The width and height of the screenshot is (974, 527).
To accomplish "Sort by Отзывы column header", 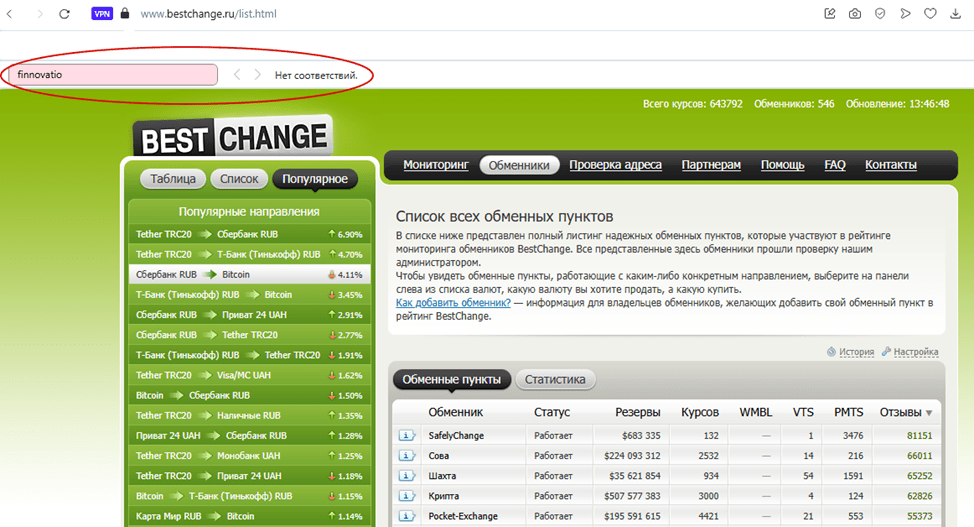I will [906, 412].
